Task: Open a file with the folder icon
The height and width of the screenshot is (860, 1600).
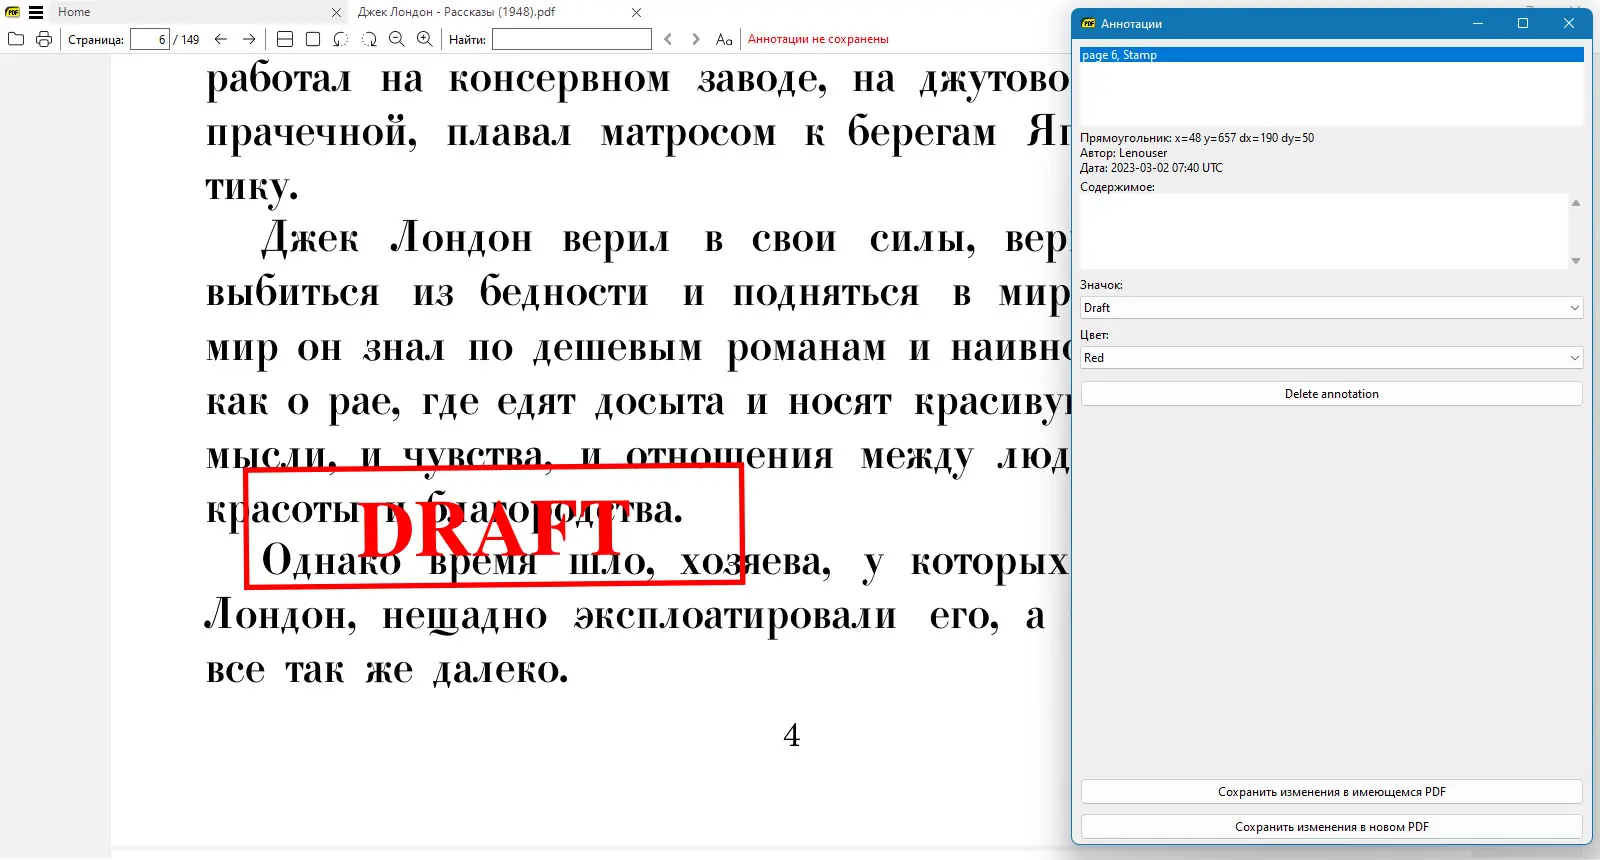Action: tap(16, 39)
